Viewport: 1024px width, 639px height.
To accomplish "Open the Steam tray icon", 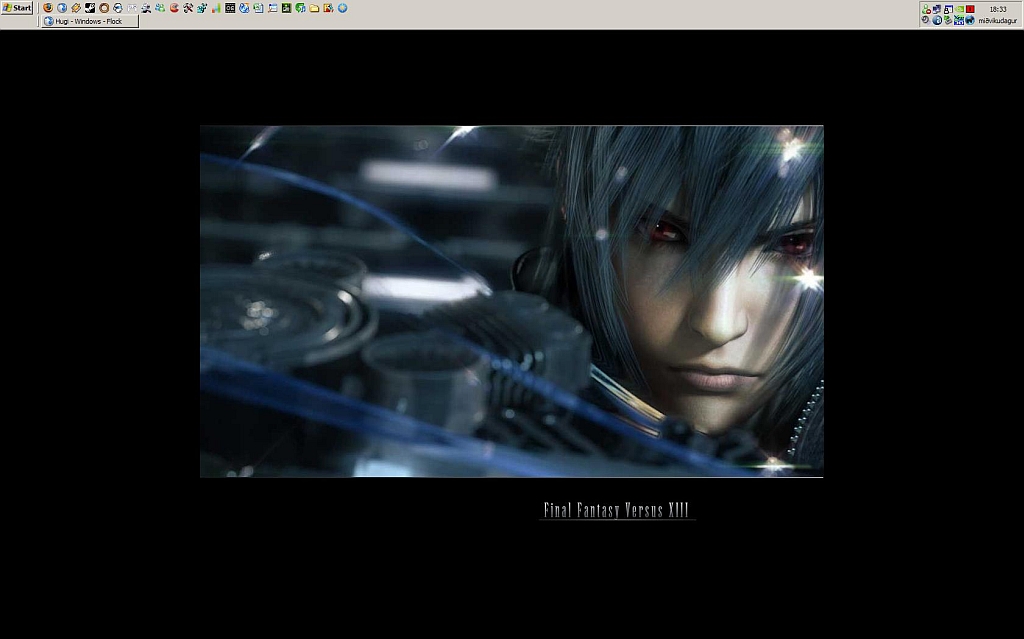I will 925,20.
